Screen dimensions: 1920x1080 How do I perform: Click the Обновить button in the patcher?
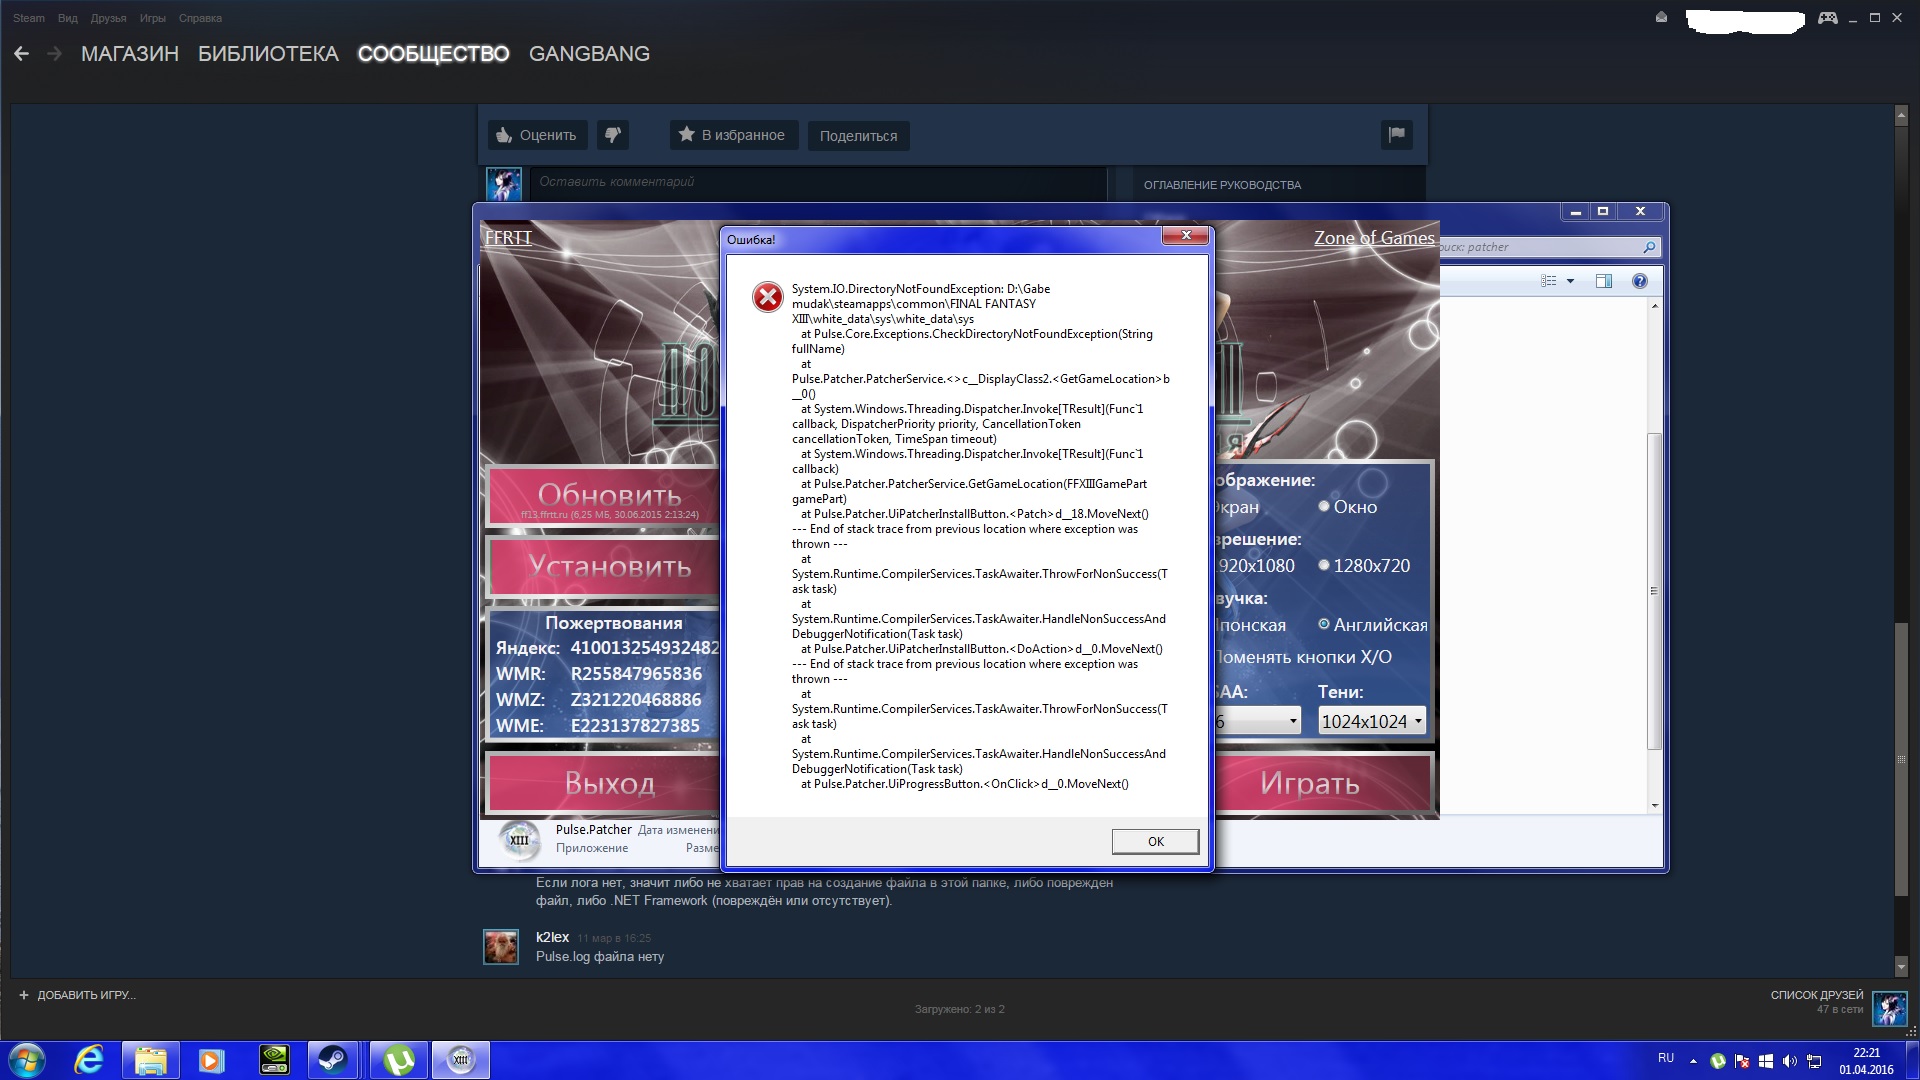[604, 496]
